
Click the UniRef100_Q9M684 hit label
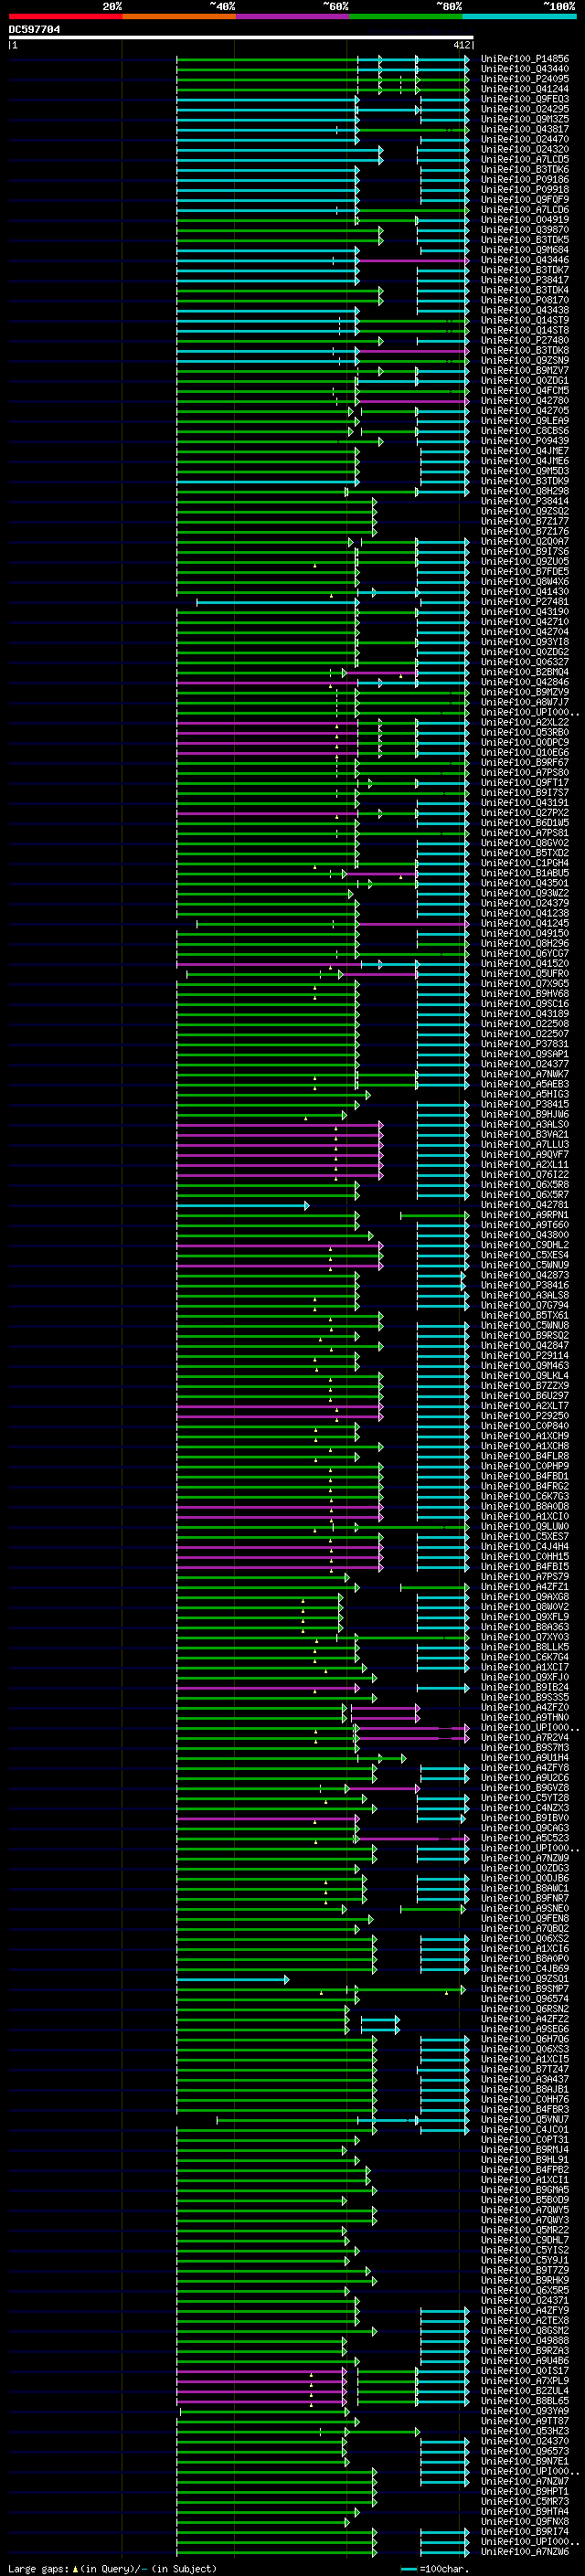click(x=525, y=250)
